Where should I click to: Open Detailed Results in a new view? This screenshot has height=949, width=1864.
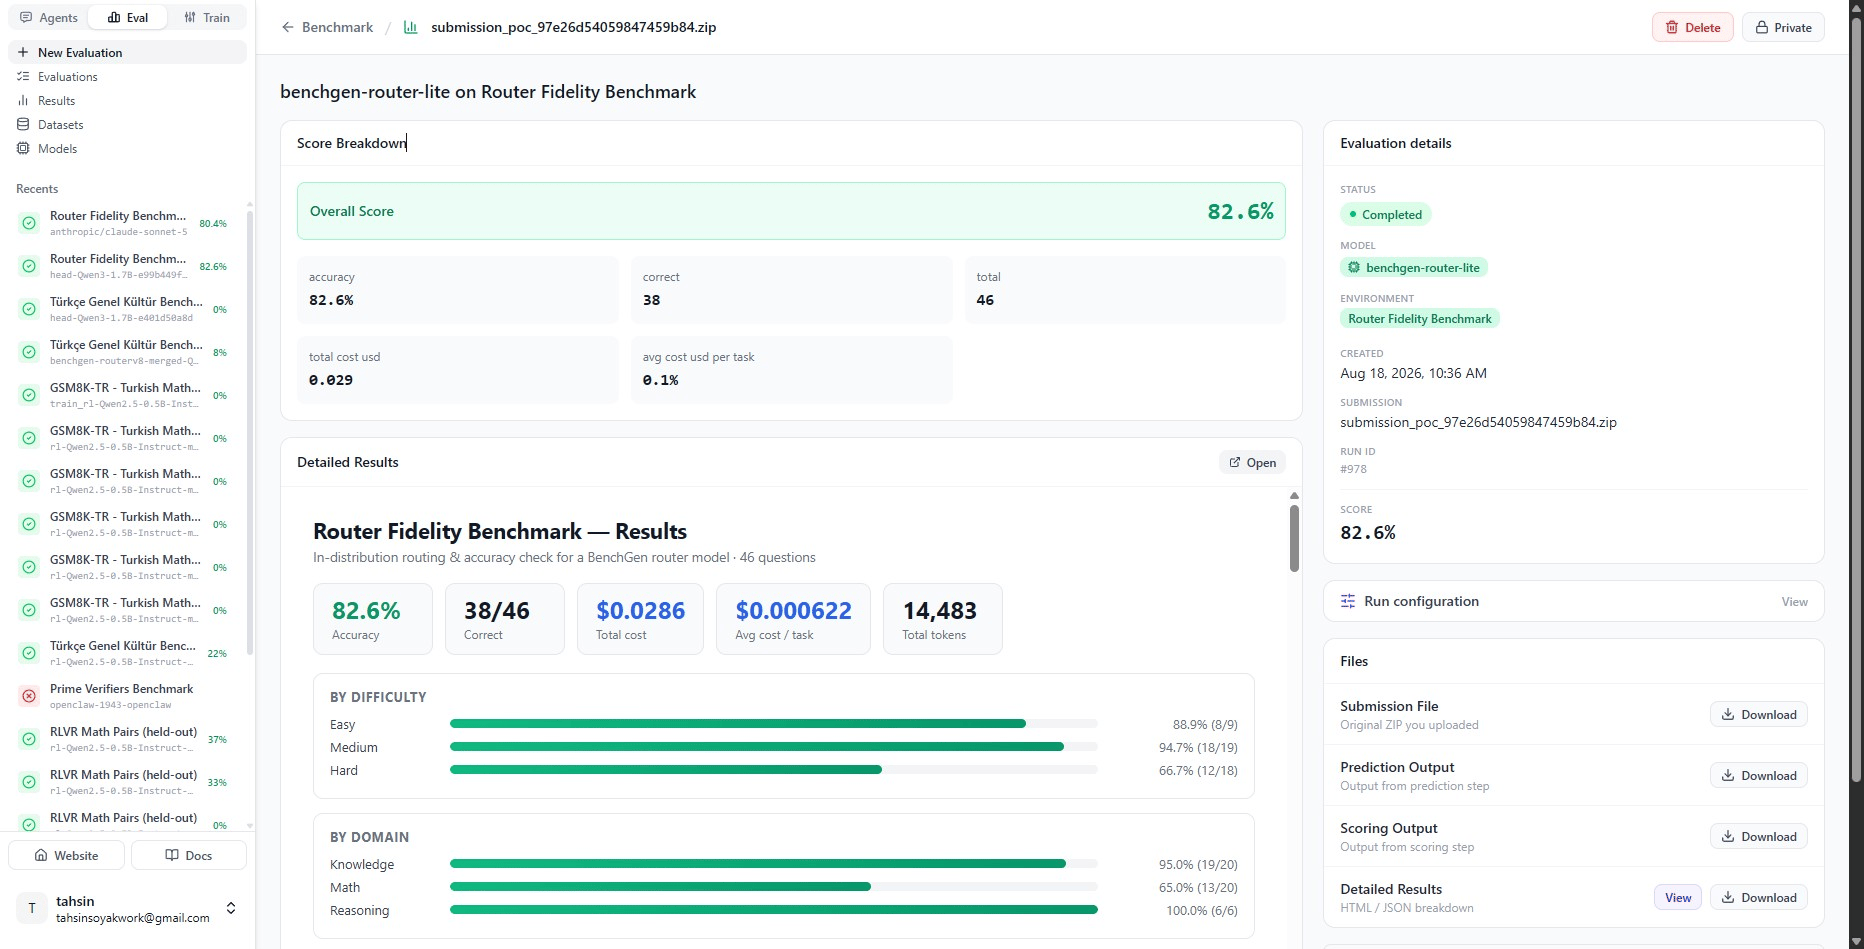pyautogui.click(x=1252, y=462)
